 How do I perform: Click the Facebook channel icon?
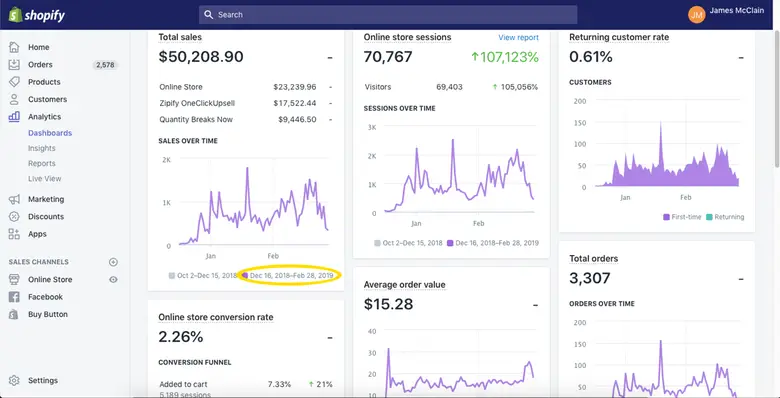pyautogui.click(x=14, y=297)
